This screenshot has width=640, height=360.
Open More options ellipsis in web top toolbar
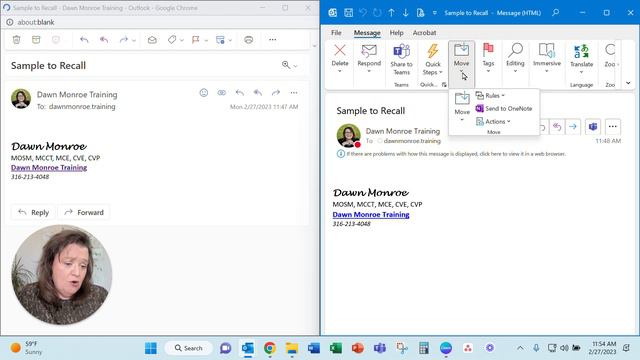(x=273, y=40)
